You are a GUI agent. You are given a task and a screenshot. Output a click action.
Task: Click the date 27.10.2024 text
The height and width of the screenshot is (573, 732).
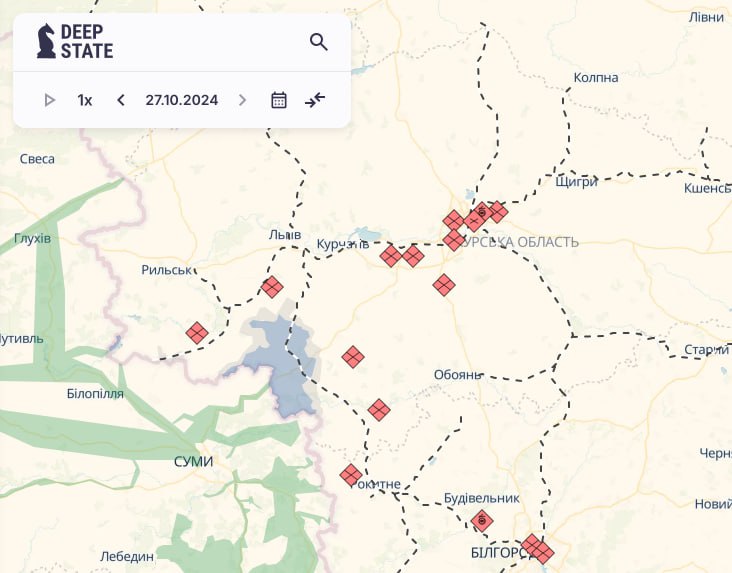(181, 100)
